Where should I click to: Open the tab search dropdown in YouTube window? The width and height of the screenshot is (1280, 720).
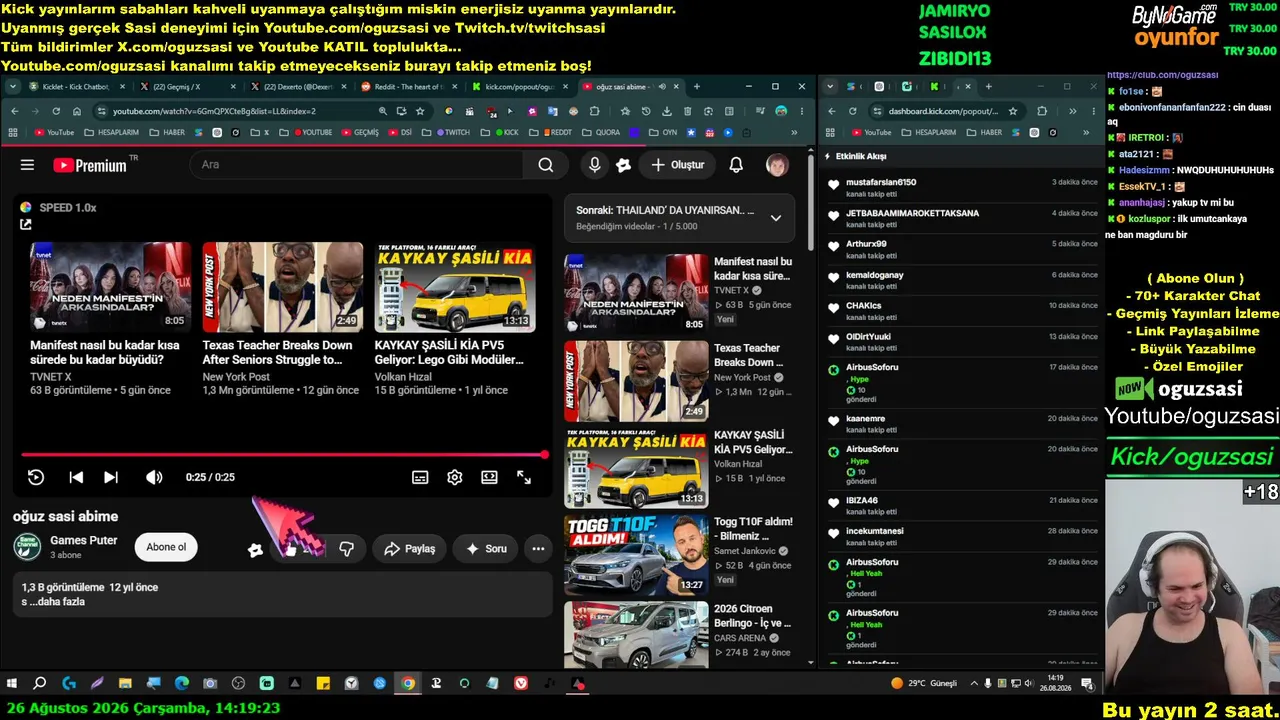pyautogui.click(x=13, y=87)
